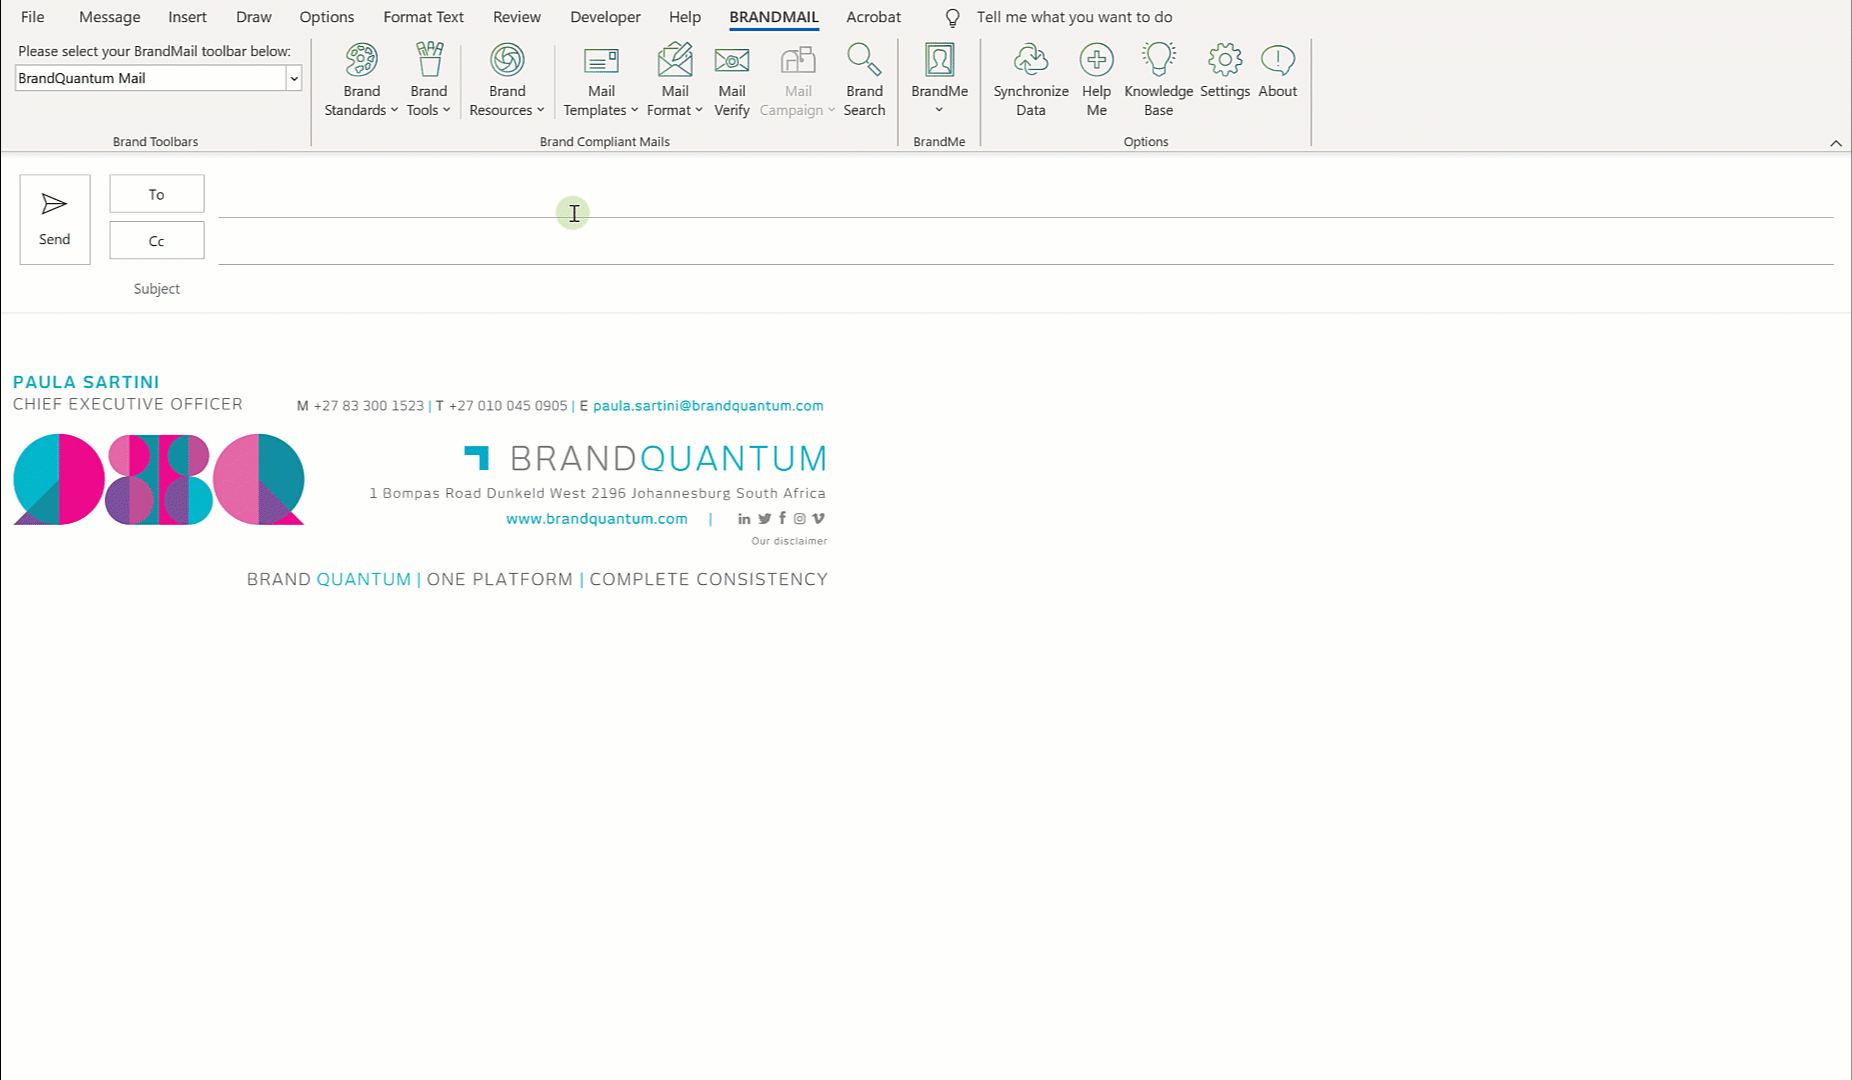Open Mail Templates gallery
The image size is (1852, 1080).
pos(601,80)
